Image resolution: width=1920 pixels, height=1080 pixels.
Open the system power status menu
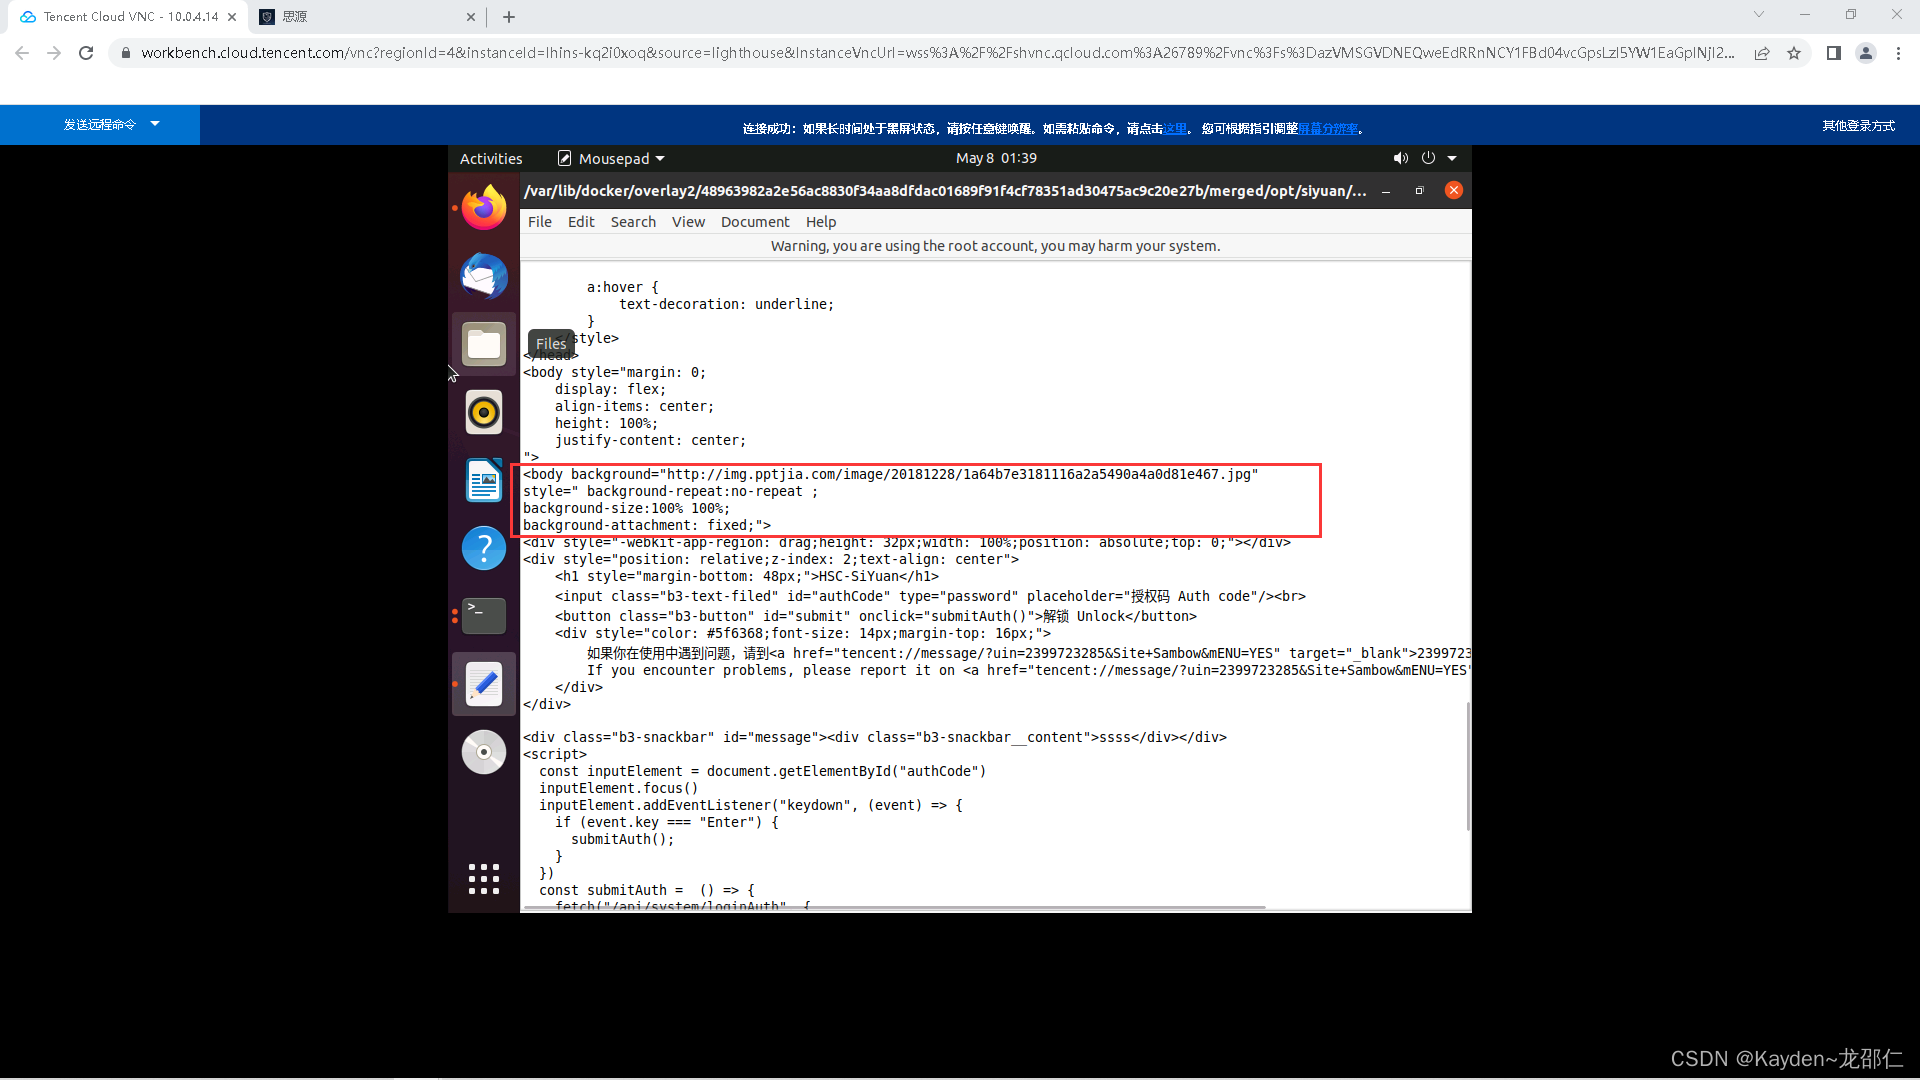1428,158
